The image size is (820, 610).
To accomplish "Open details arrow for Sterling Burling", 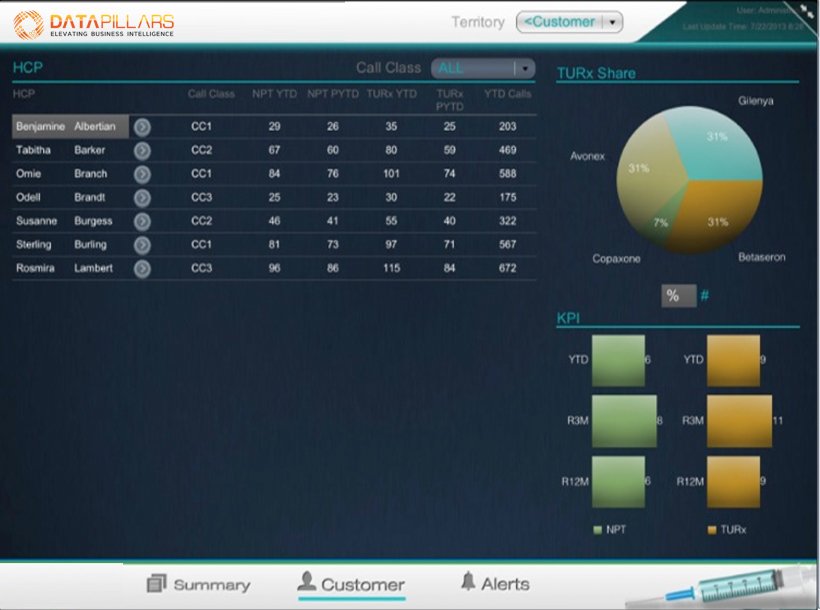I will tap(142, 245).
